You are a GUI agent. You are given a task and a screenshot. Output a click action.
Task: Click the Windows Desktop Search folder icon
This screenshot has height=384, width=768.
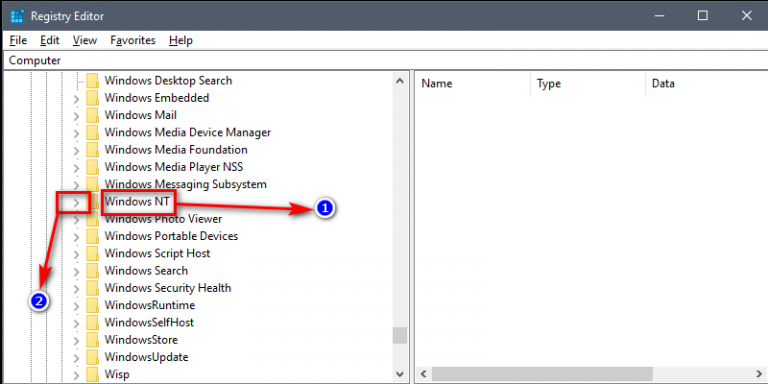coord(92,80)
